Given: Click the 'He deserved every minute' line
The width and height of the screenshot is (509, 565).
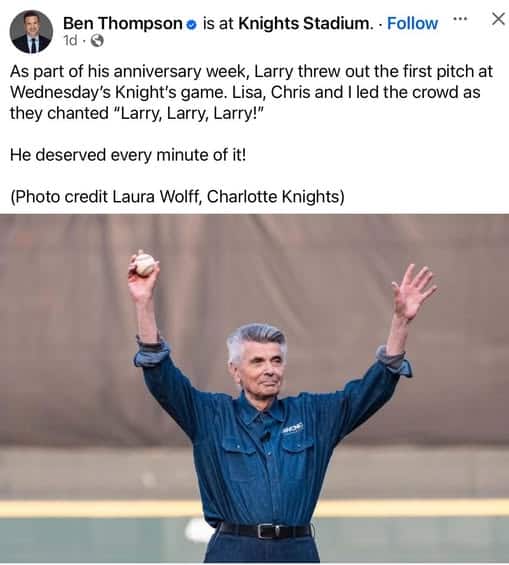Looking at the screenshot, I should [128, 155].
